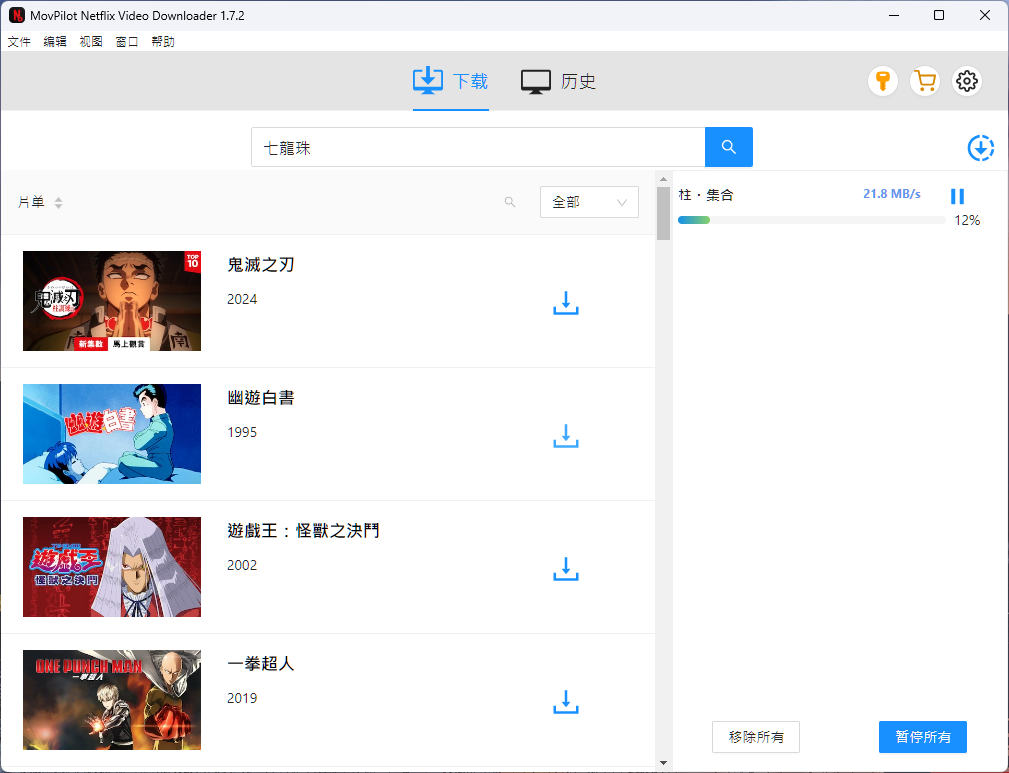
Task: Click the download icon for 幽遊白書
Action: [x=566, y=435]
